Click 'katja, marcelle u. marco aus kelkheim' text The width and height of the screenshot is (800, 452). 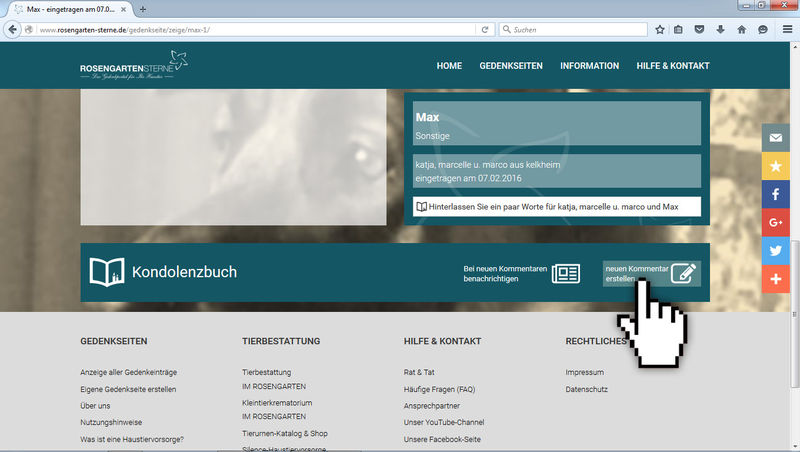click(488, 165)
